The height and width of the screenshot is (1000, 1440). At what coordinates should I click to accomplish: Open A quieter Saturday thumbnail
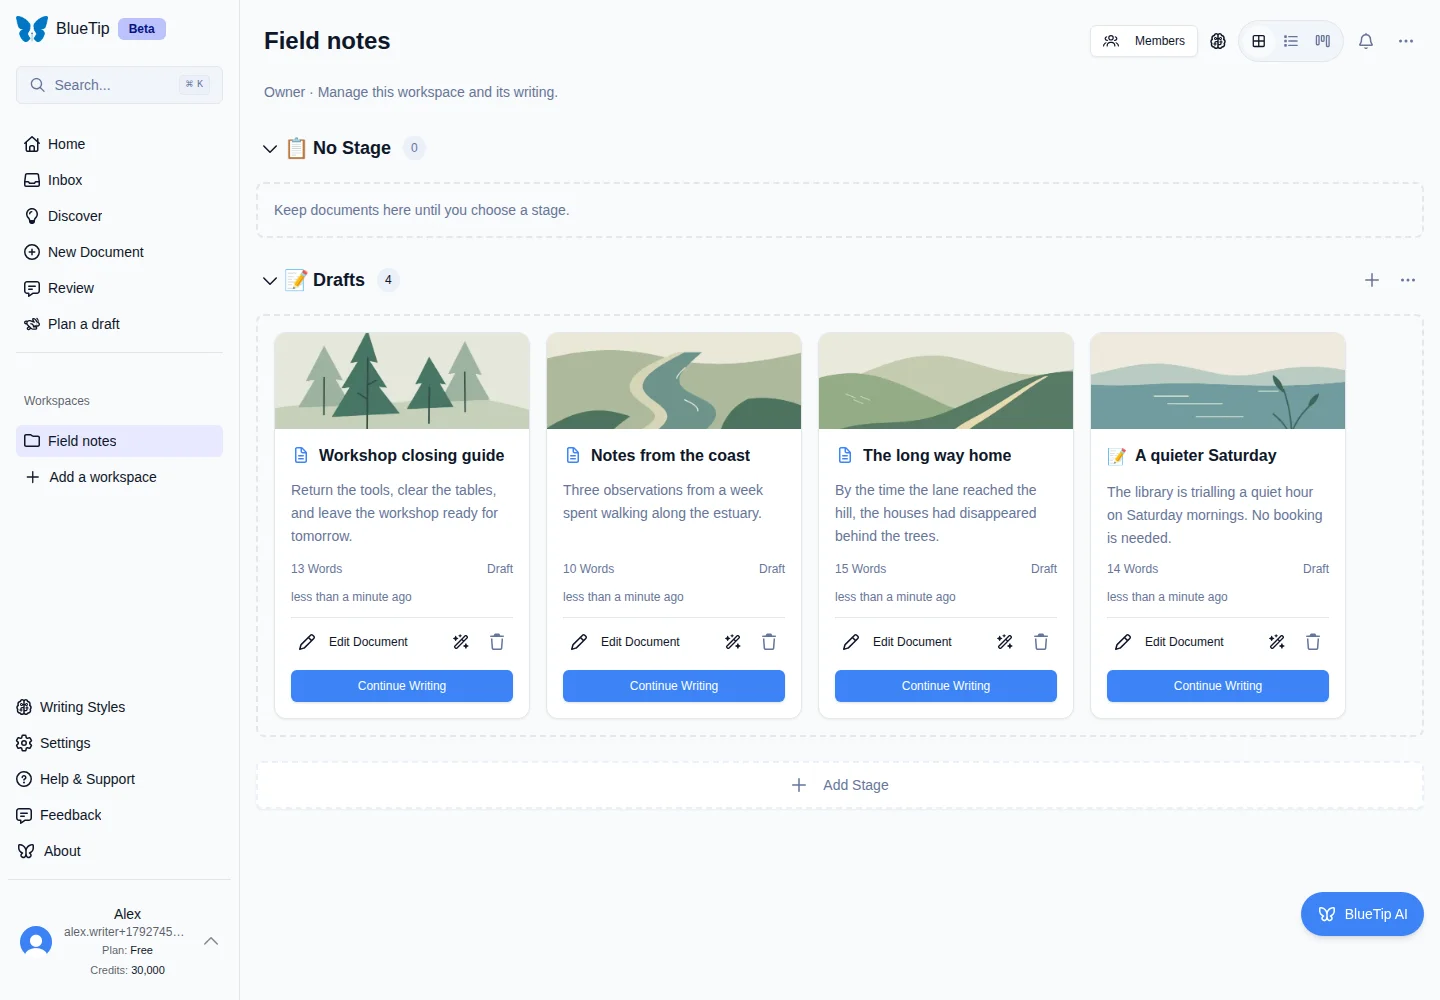click(x=1218, y=381)
